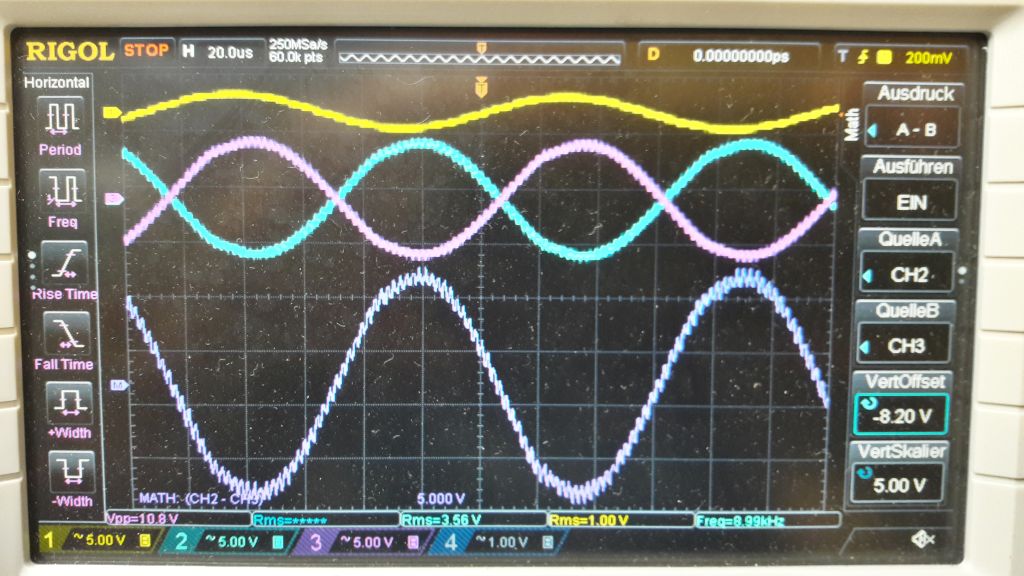Select the +Width measurement icon
The width and height of the screenshot is (1024, 576).
click(x=69, y=404)
